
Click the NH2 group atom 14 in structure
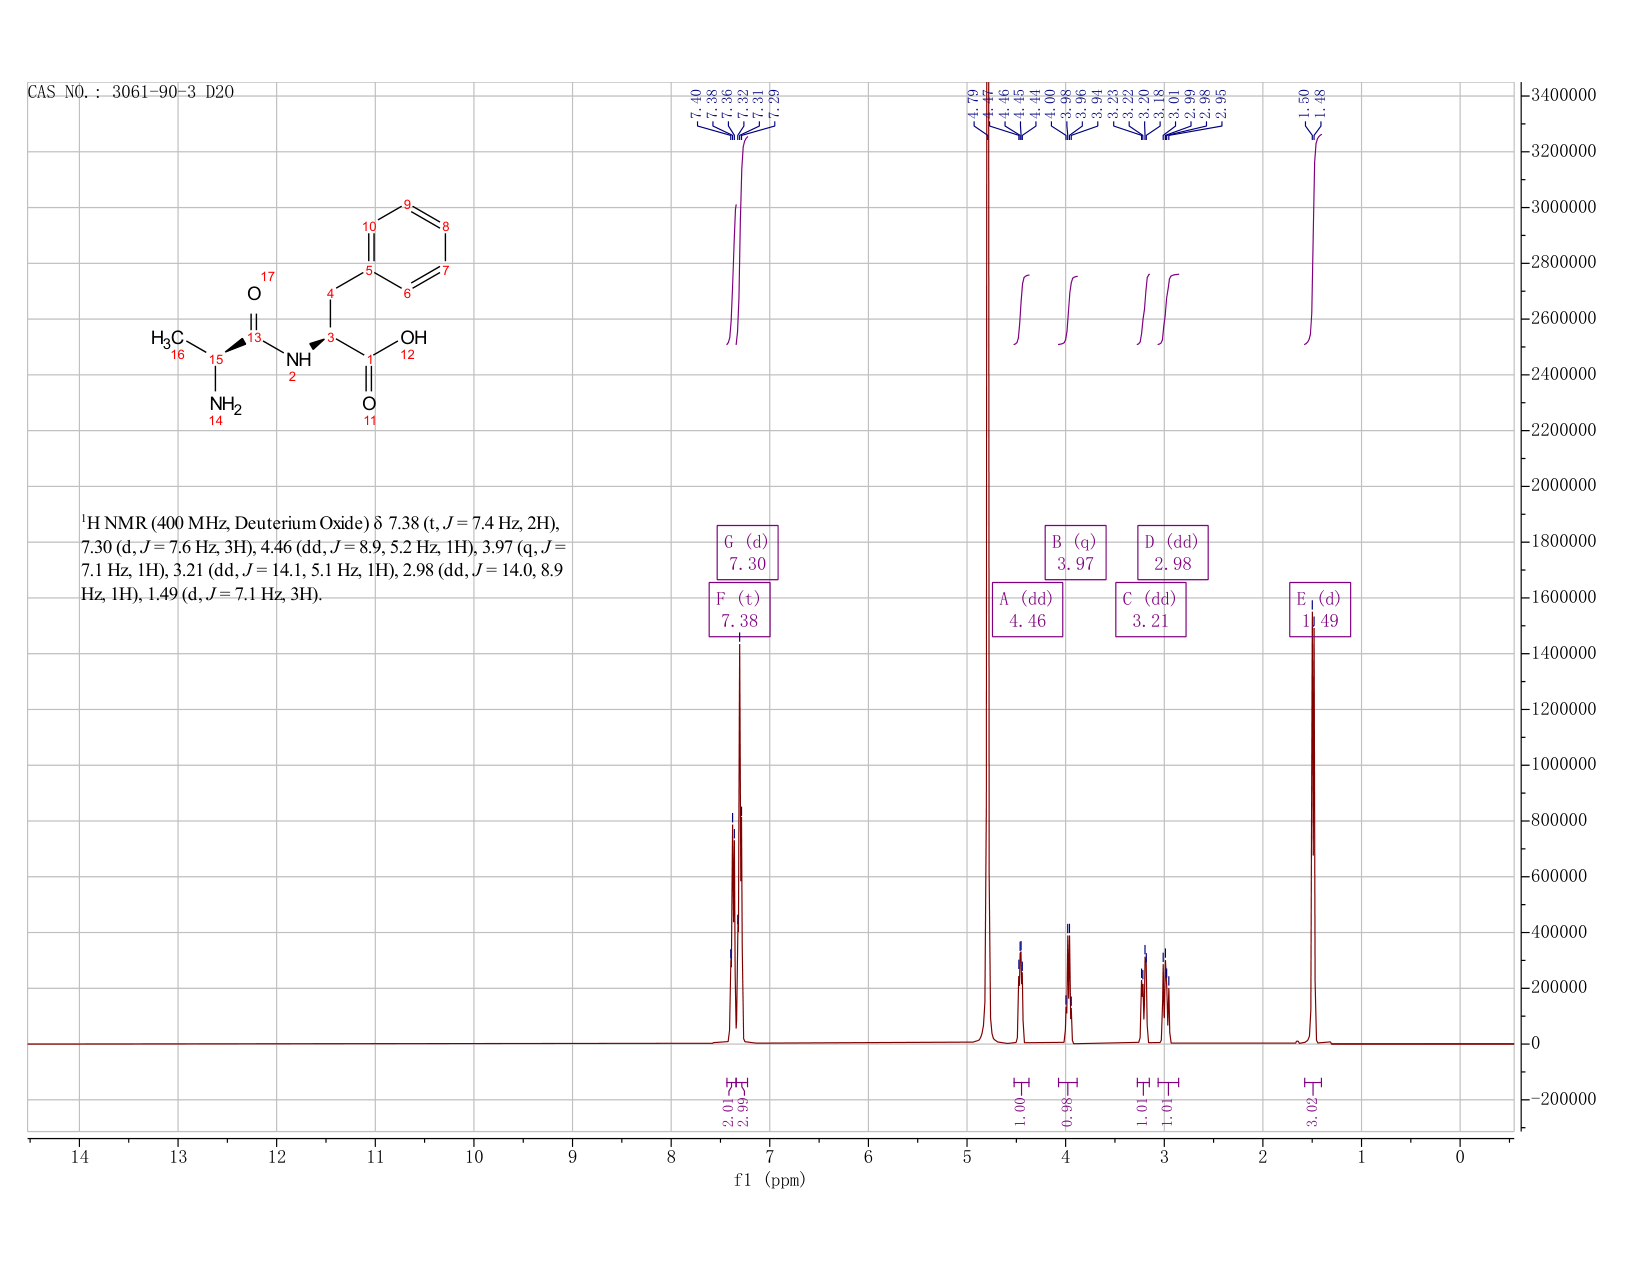click(x=225, y=405)
